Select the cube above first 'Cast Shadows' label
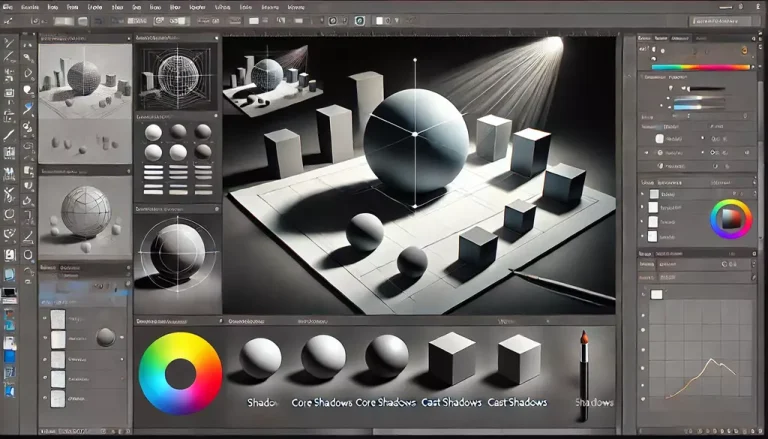The width and height of the screenshot is (768, 439). point(452,359)
